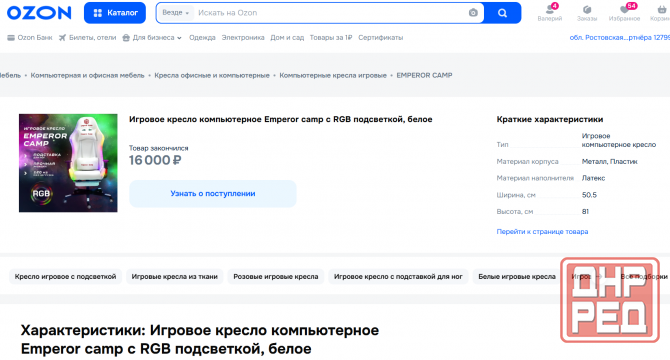Click the Латекс filler value
Screen dimensions: 670x360
(x=593, y=178)
